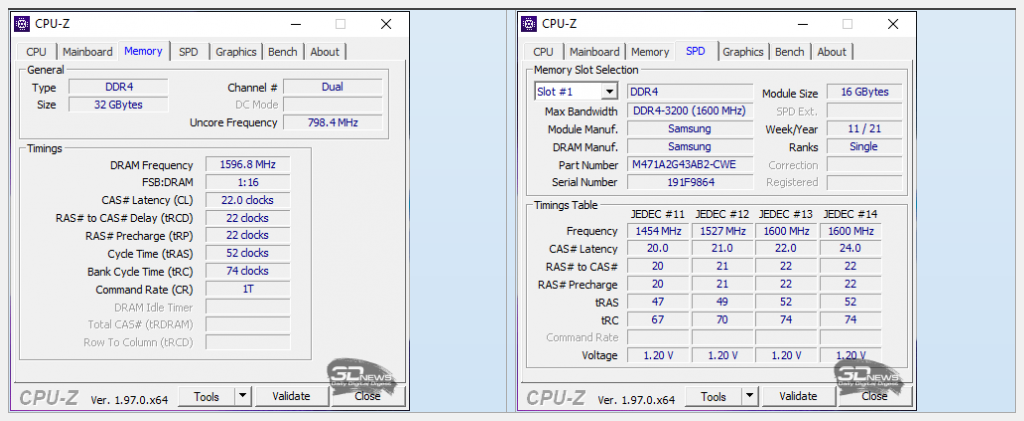The image size is (1024, 421).
Task: Click Validate button in left CPU-Z window
Action: click(291, 396)
